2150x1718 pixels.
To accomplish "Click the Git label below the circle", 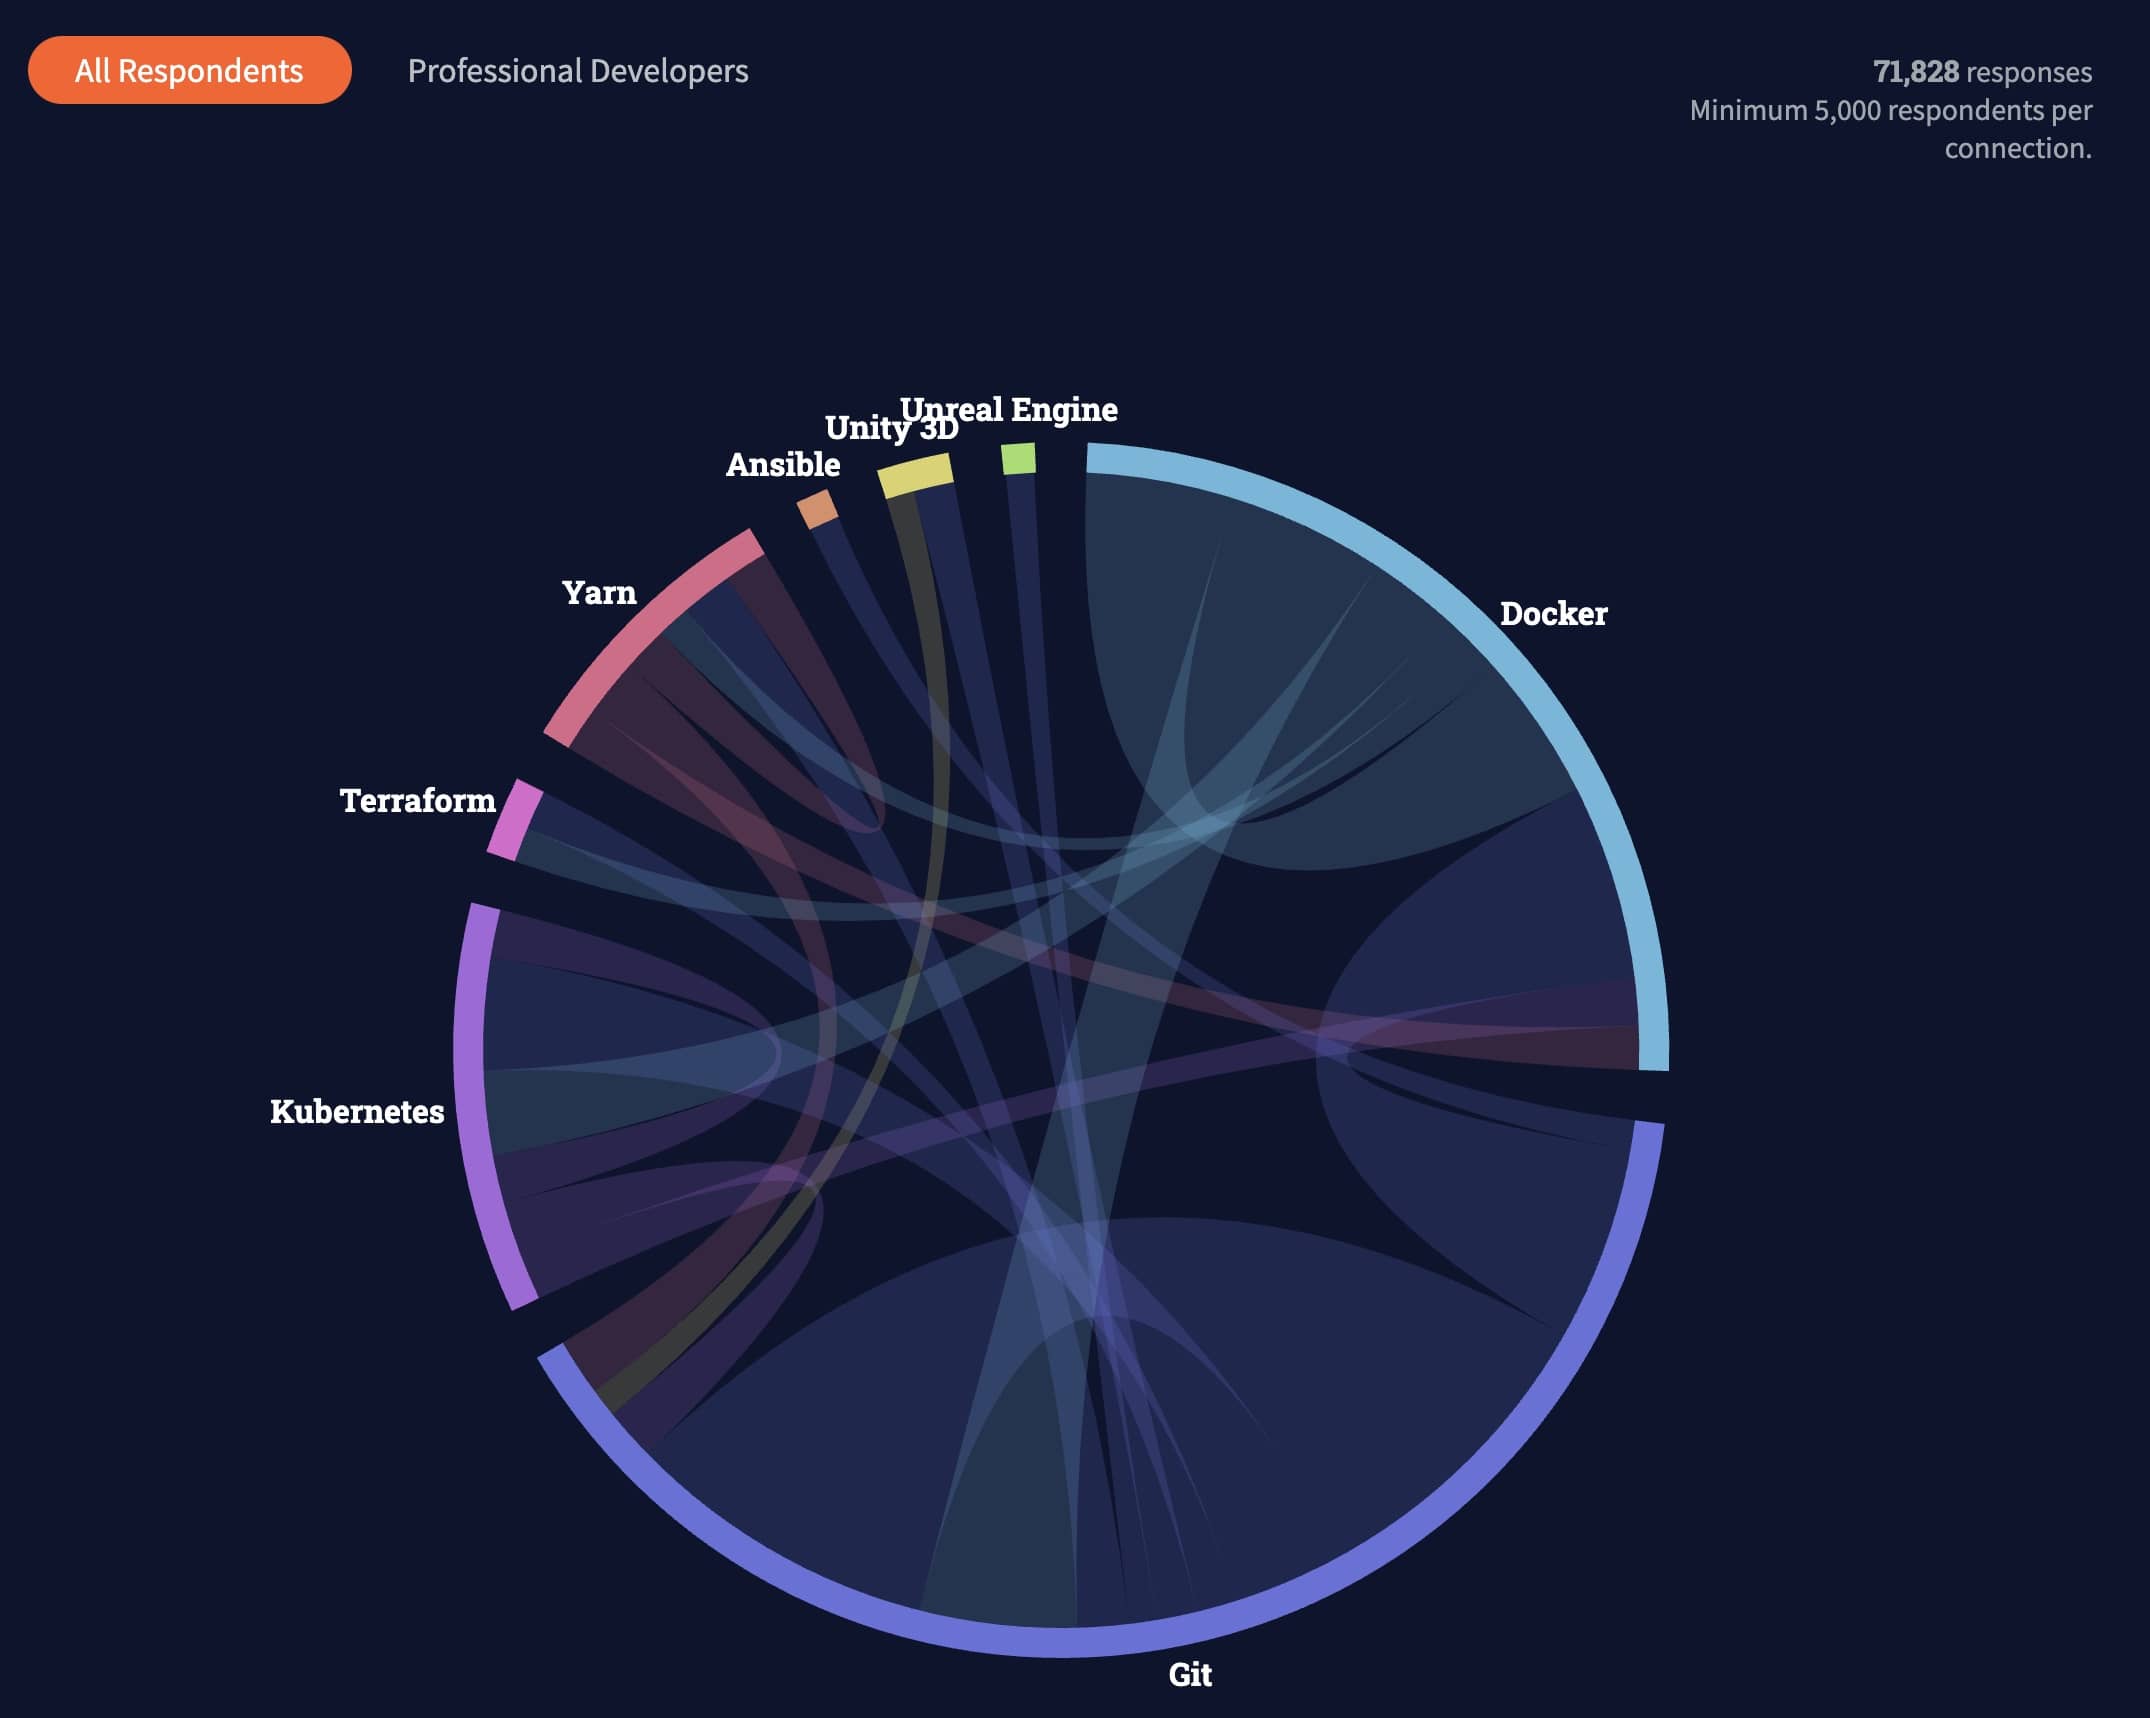I will [x=1189, y=1674].
